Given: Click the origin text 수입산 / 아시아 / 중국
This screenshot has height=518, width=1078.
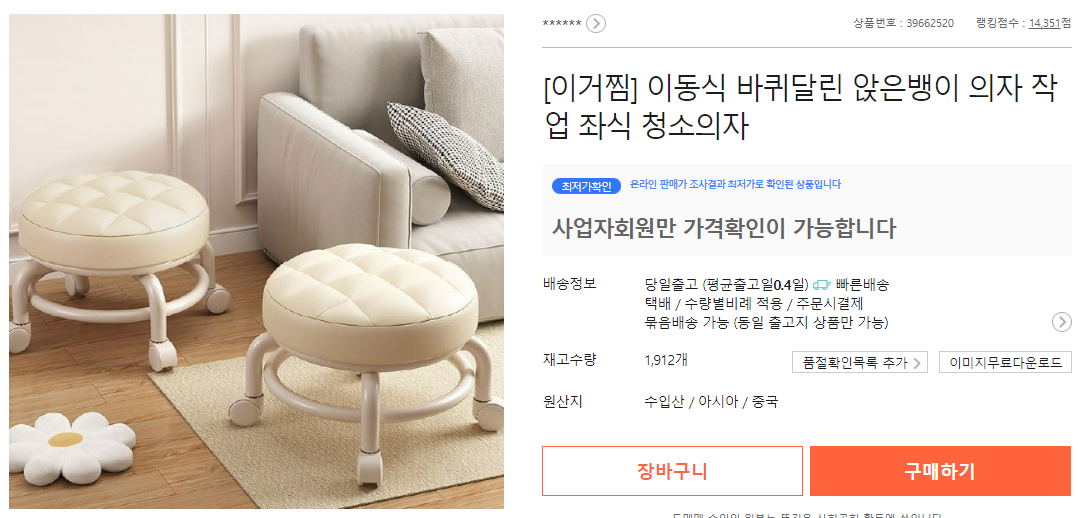Looking at the screenshot, I should [x=712, y=402].
